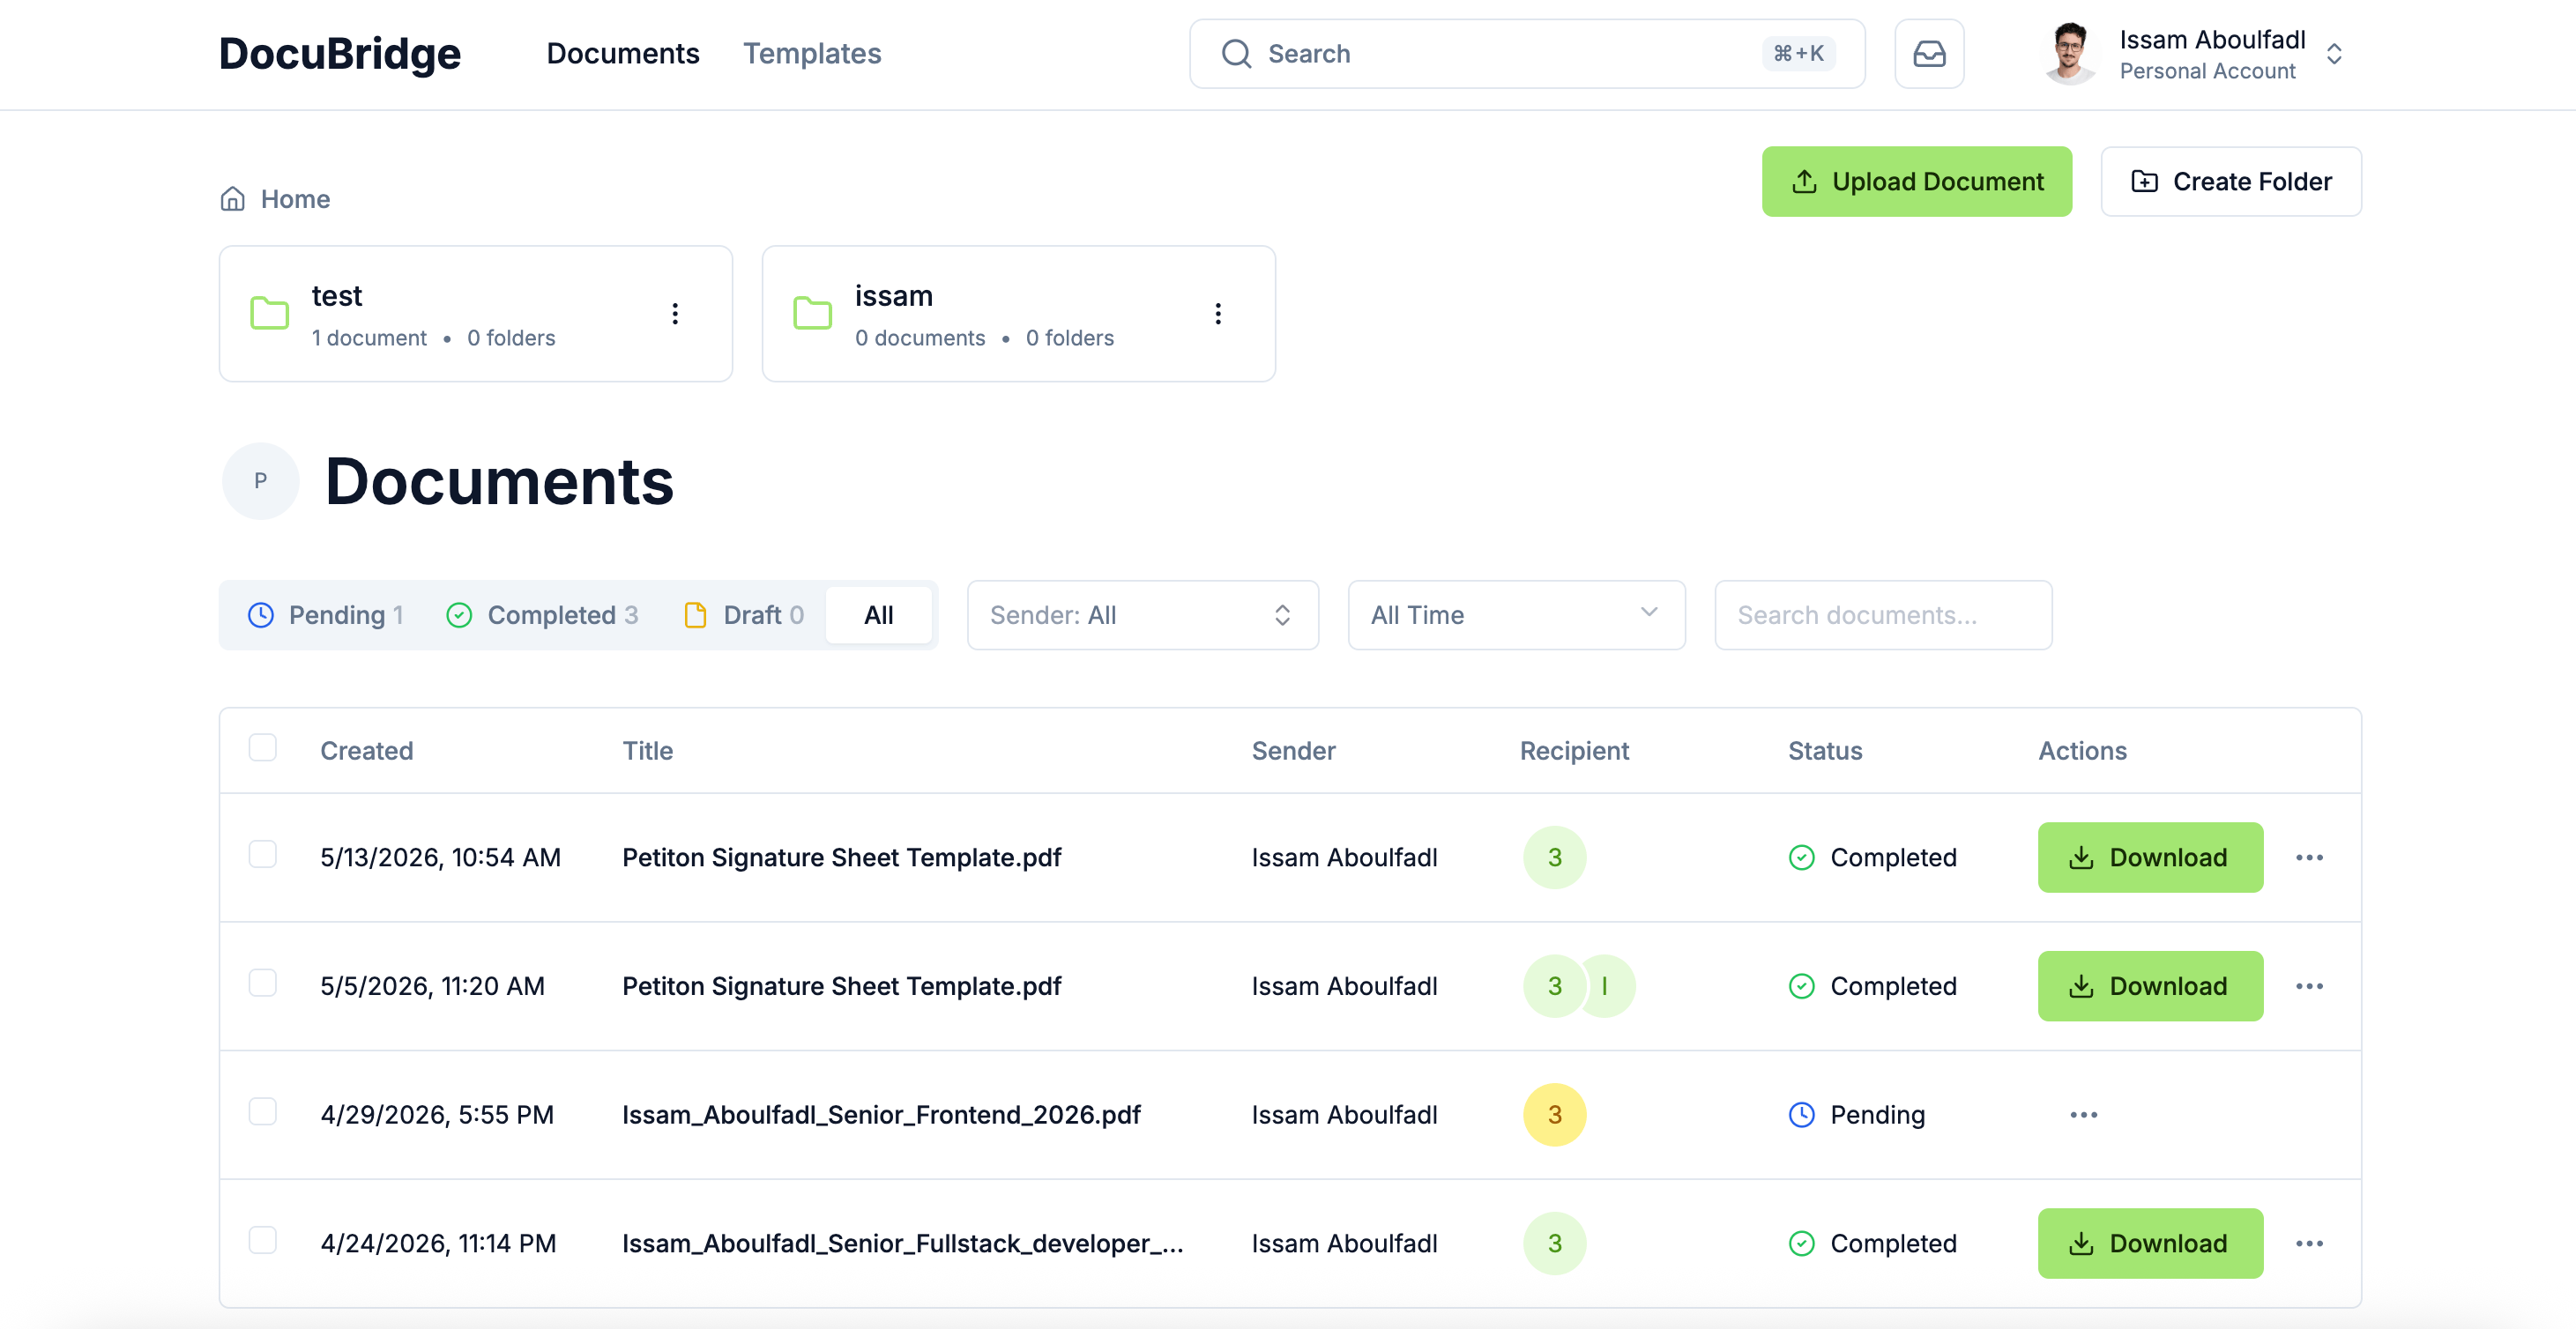Click the Sender column header
Viewport: 2576px width, 1329px height.
pos(1293,751)
